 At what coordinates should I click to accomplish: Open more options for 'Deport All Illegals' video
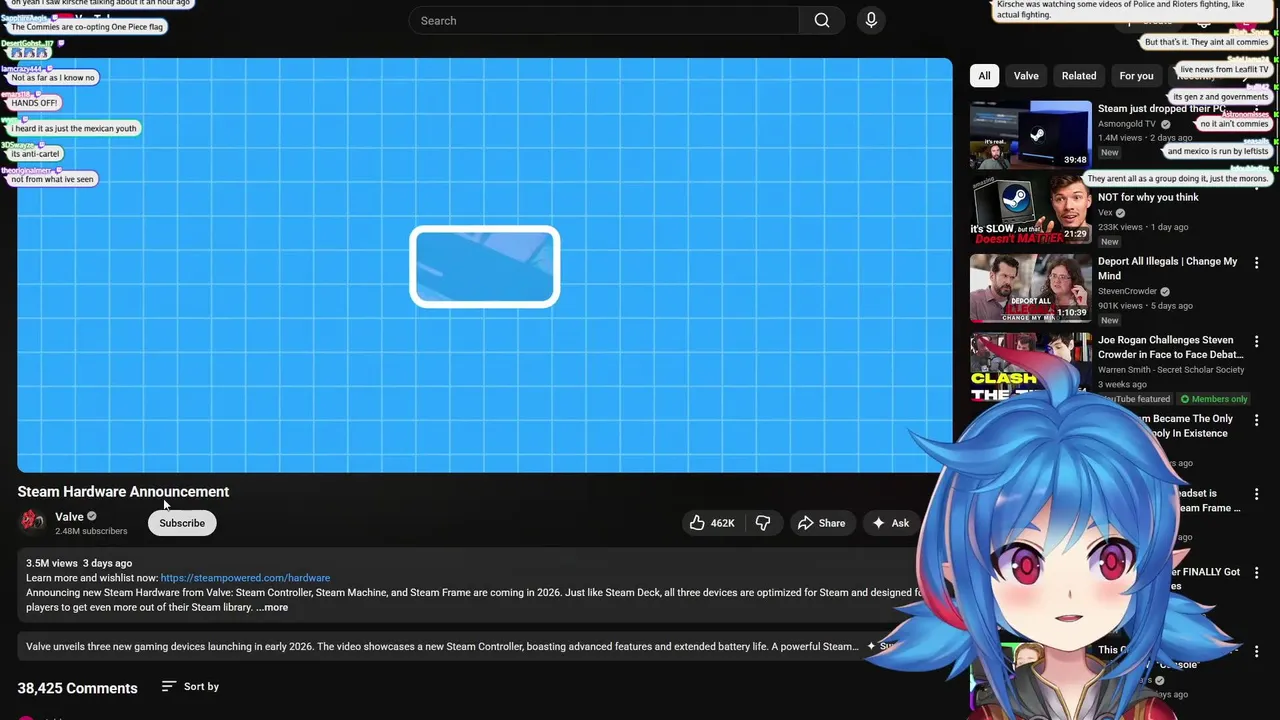1257,262
